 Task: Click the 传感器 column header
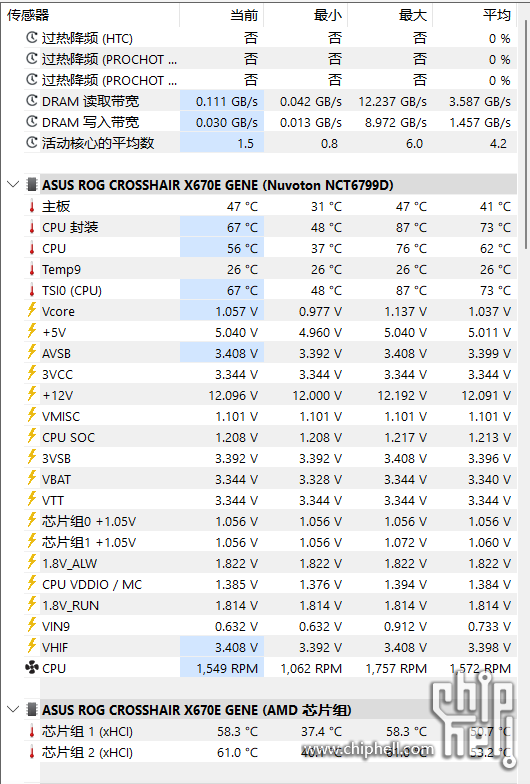click(28, 16)
